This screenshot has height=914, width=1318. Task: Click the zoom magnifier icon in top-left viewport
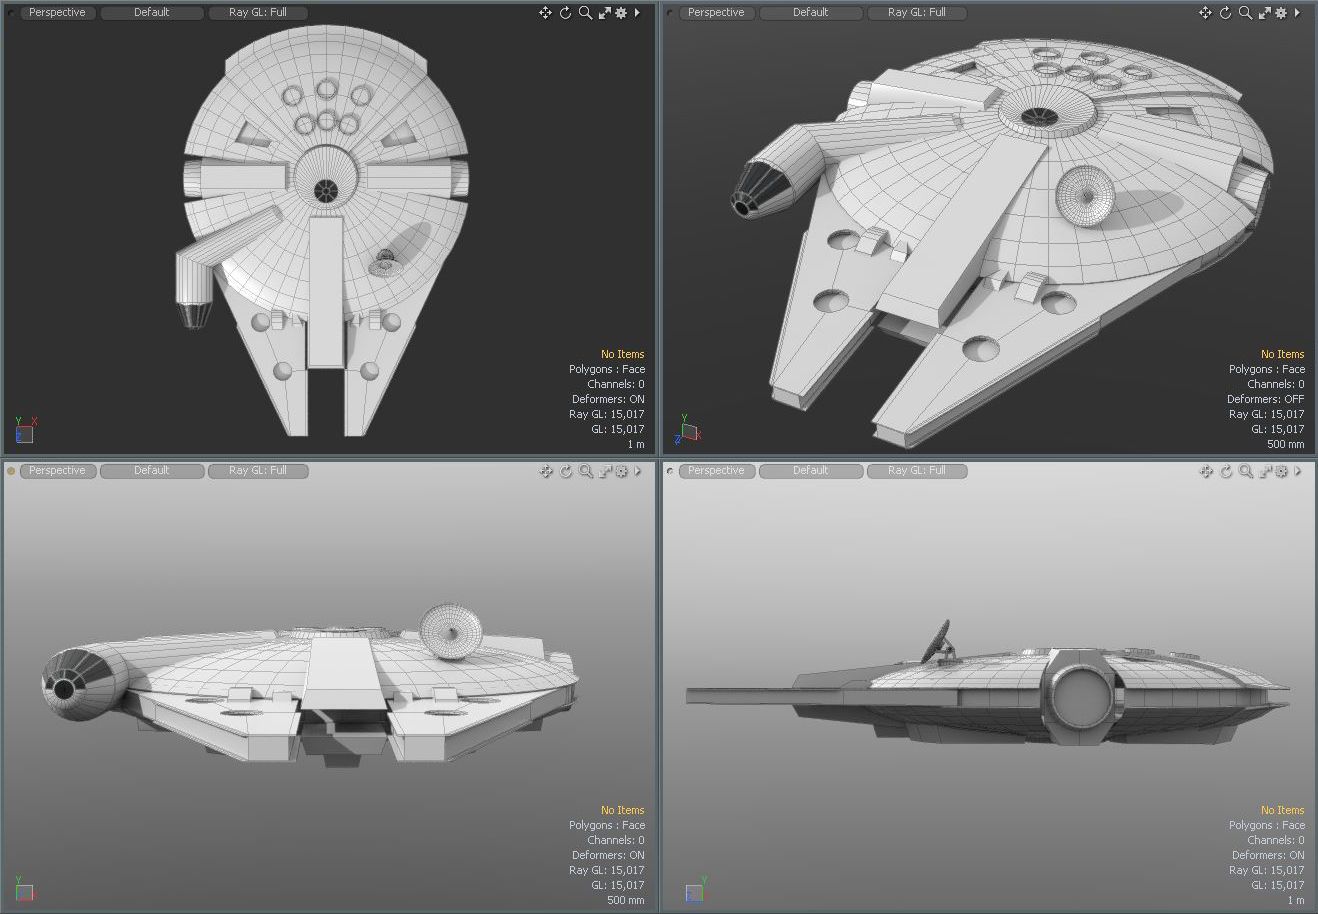[585, 13]
